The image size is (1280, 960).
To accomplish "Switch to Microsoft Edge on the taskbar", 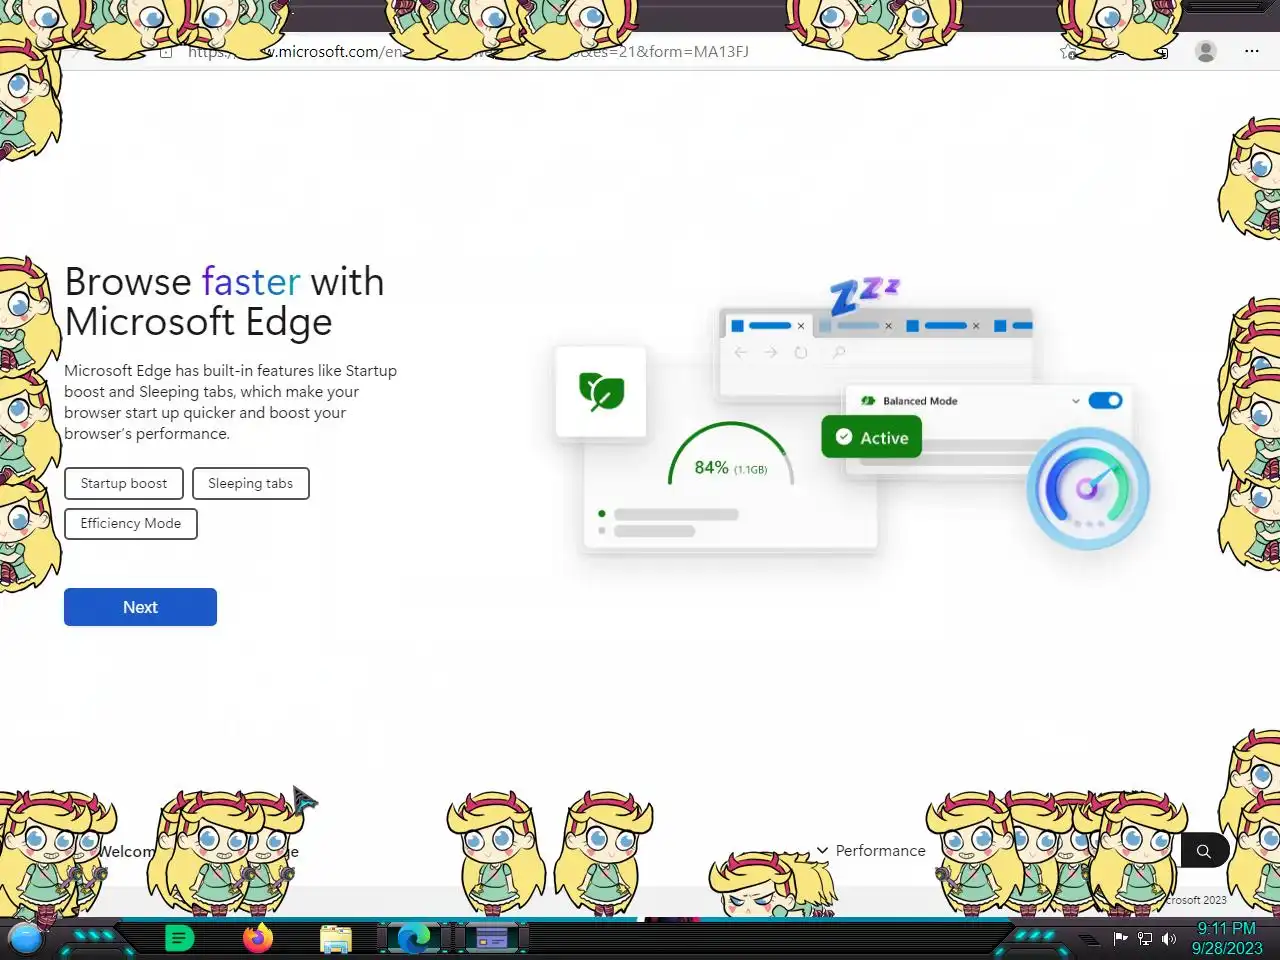I will [x=414, y=938].
